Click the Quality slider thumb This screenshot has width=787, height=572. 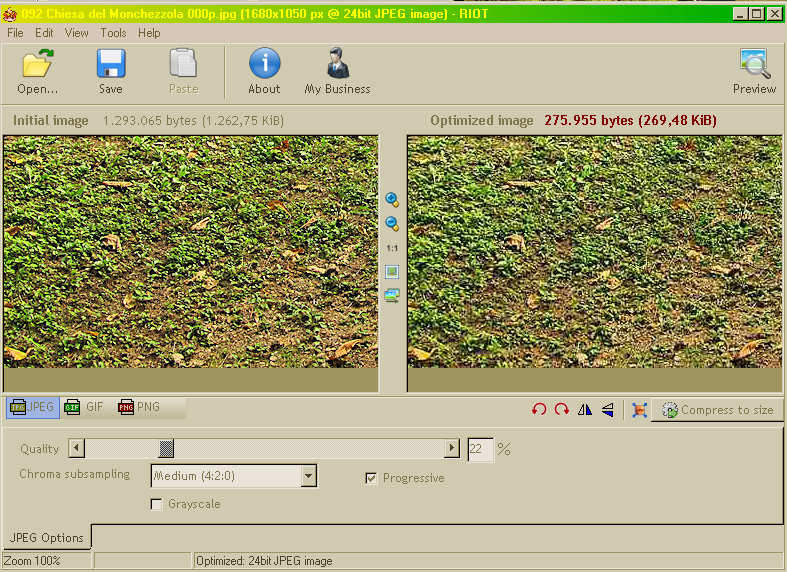[166, 448]
